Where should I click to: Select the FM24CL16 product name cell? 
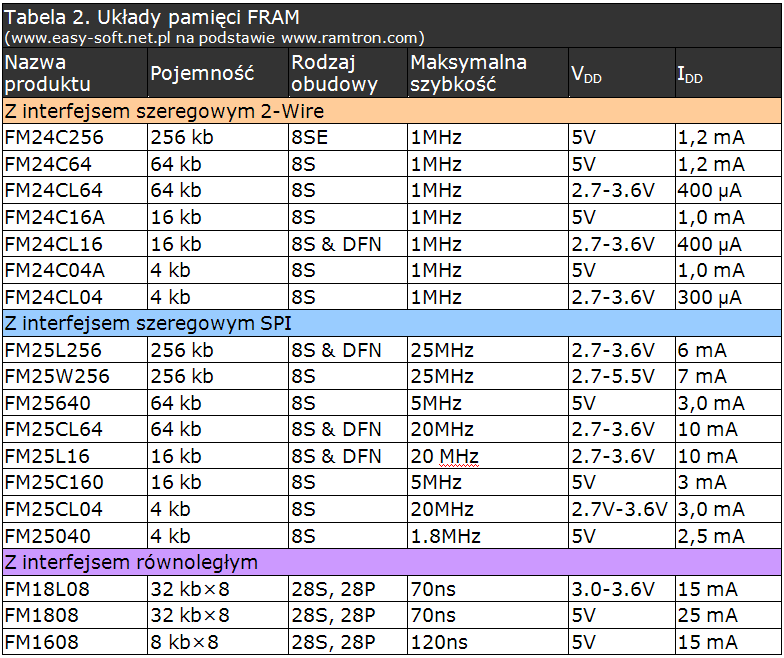[x=74, y=244]
